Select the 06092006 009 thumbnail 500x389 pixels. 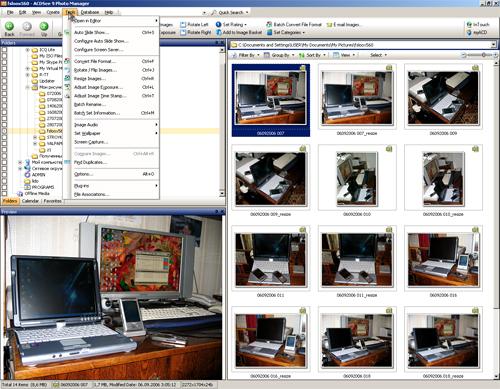pos(443,101)
